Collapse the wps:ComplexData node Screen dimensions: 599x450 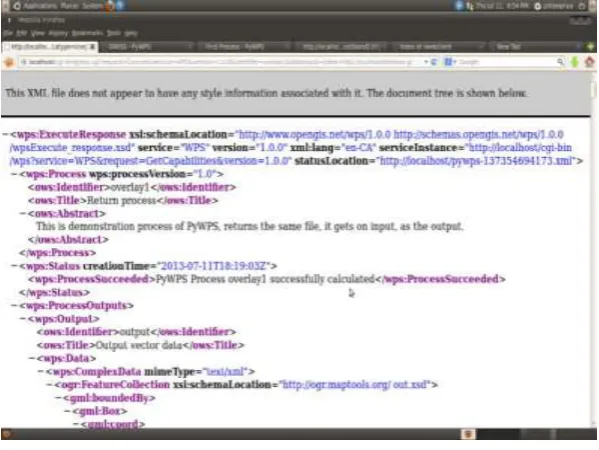[41, 371]
